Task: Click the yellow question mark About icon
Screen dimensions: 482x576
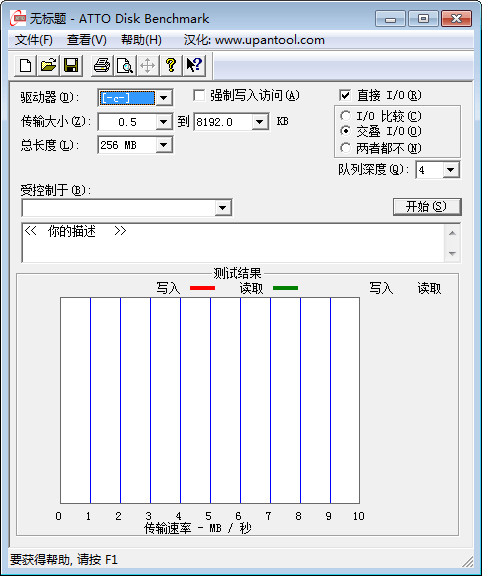Action: click(171, 66)
